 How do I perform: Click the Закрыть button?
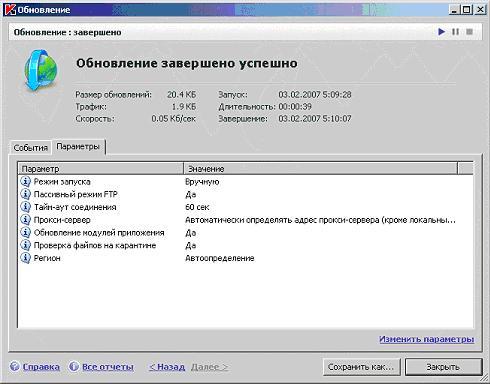[443, 367]
